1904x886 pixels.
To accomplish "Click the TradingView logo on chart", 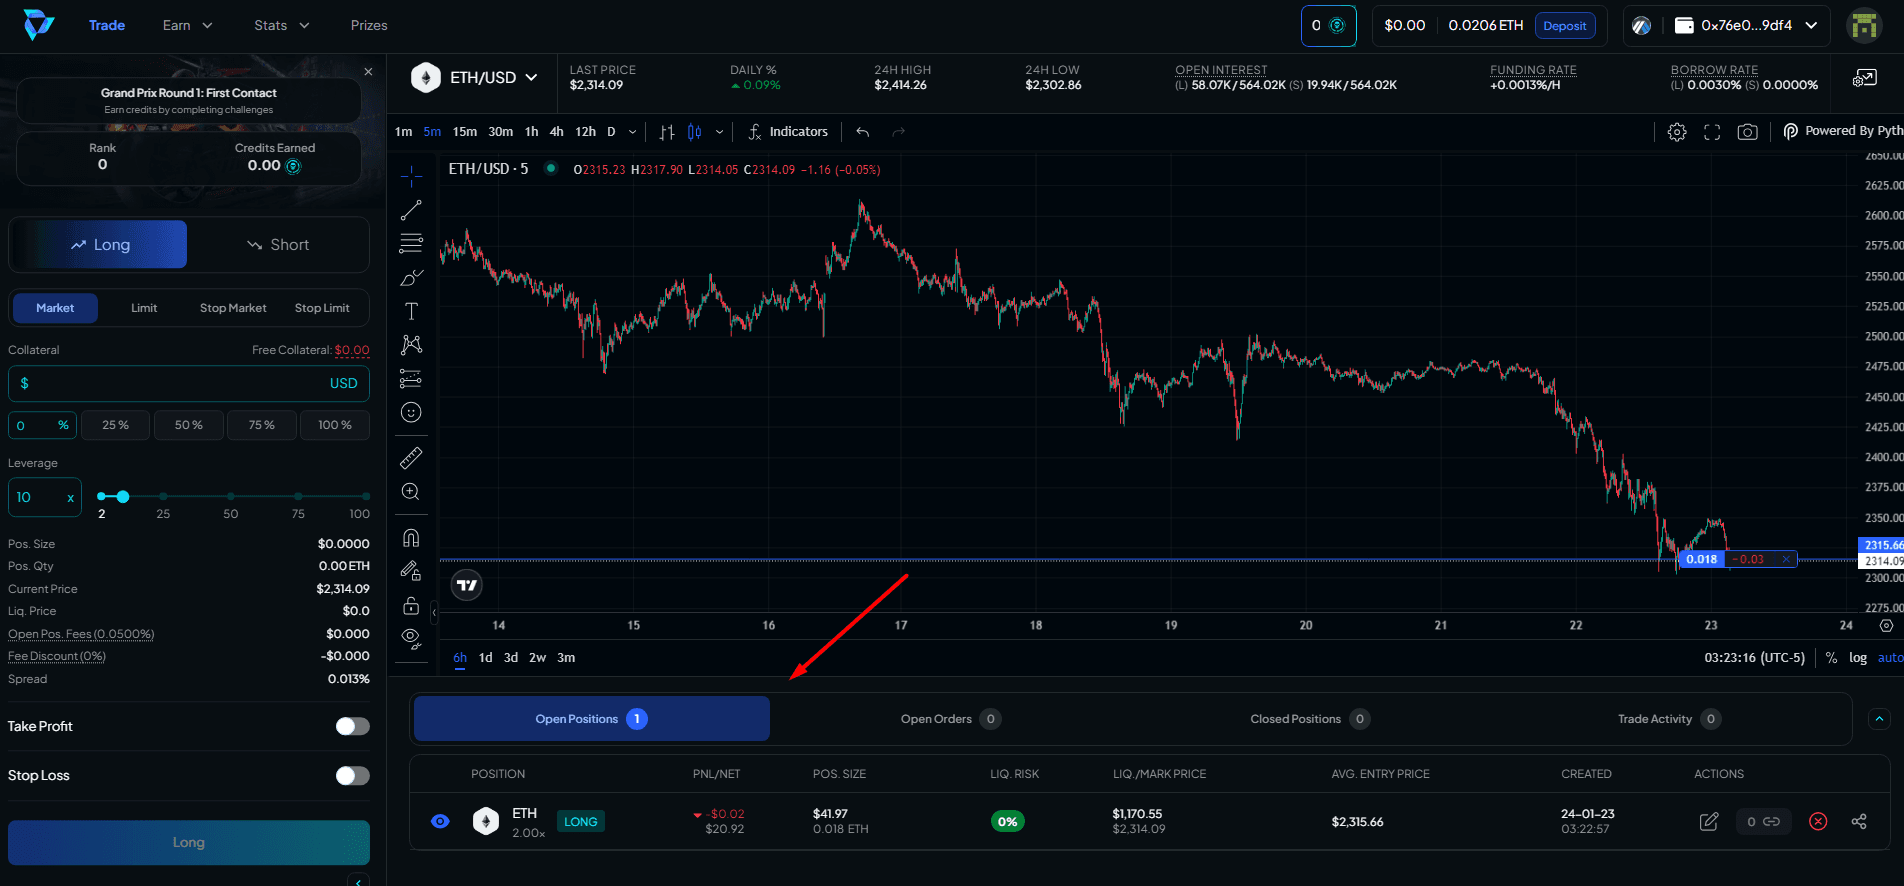I will pyautogui.click(x=467, y=585).
